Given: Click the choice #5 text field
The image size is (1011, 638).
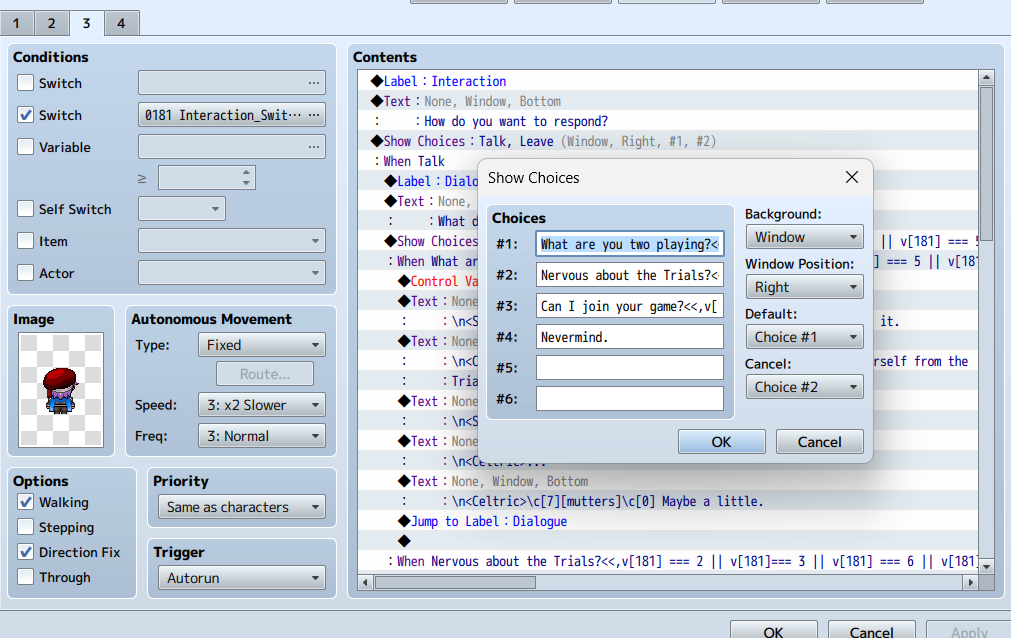Looking at the screenshot, I should (x=629, y=368).
